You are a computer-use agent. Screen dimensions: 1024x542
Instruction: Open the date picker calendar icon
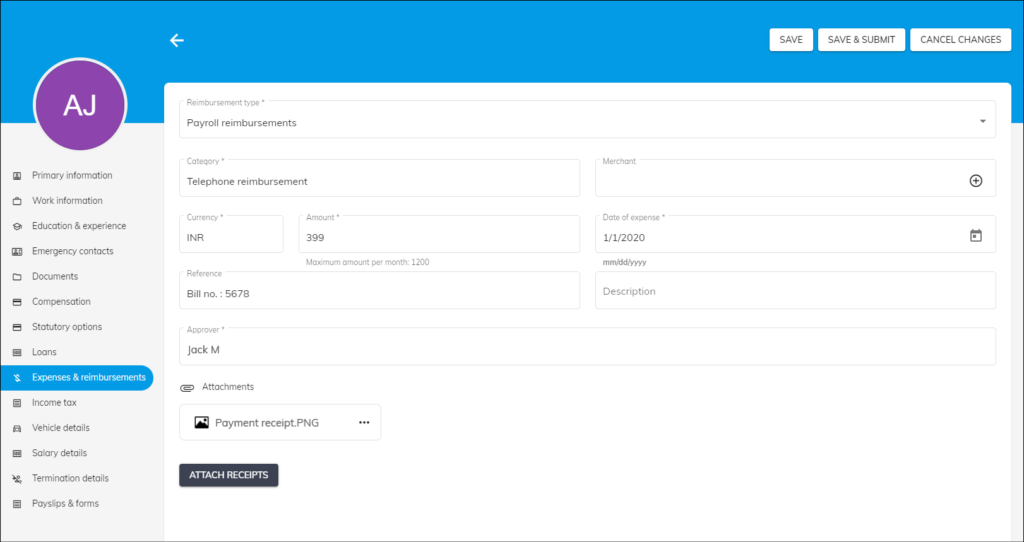pyautogui.click(x=976, y=236)
